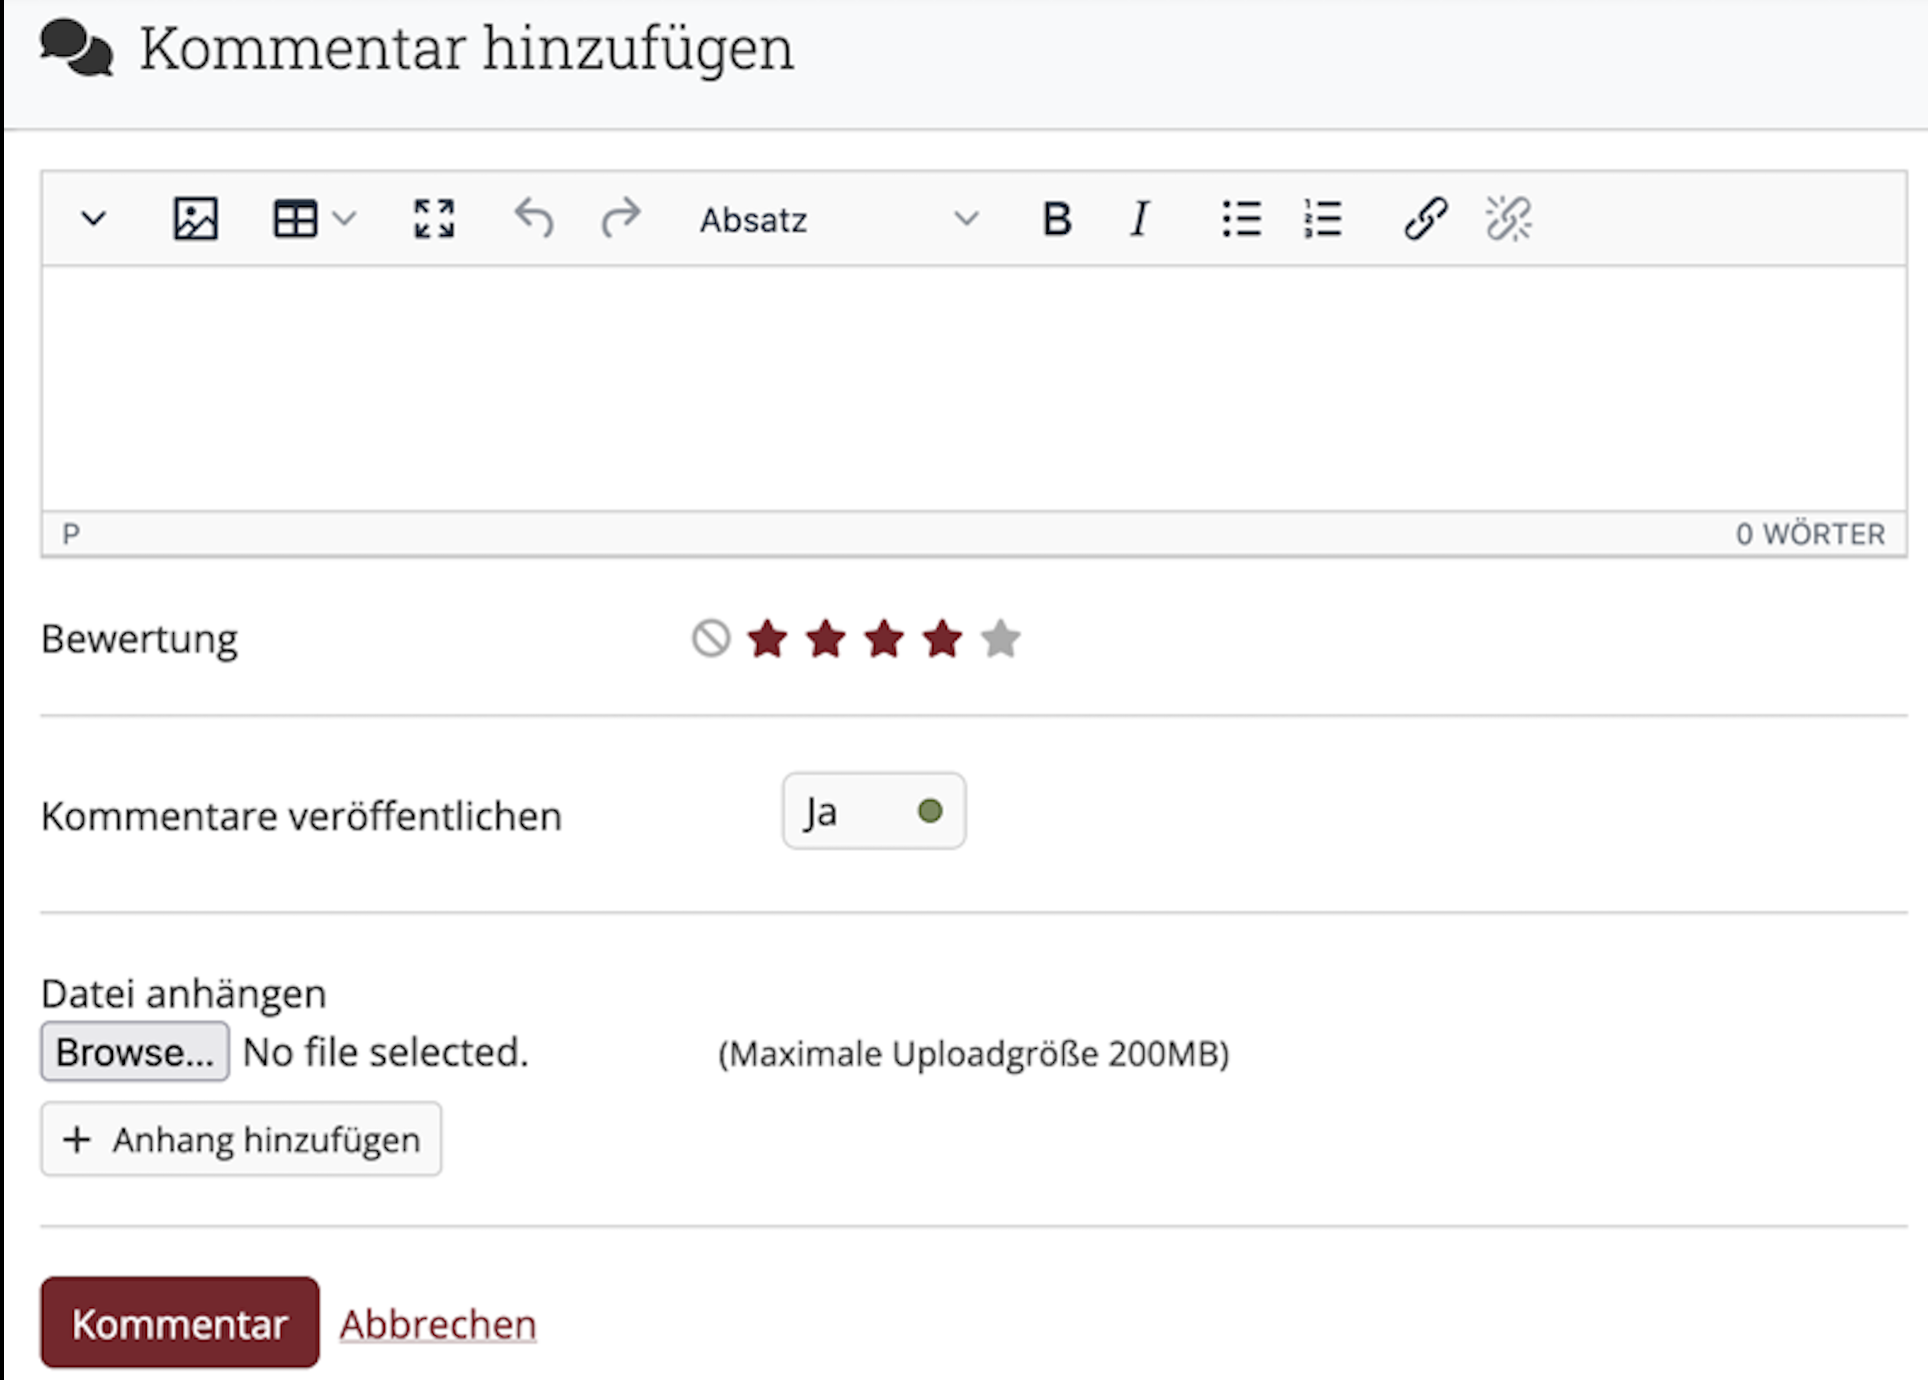
Task: Toggle fullscreen editor mode
Action: (x=434, y=218)
